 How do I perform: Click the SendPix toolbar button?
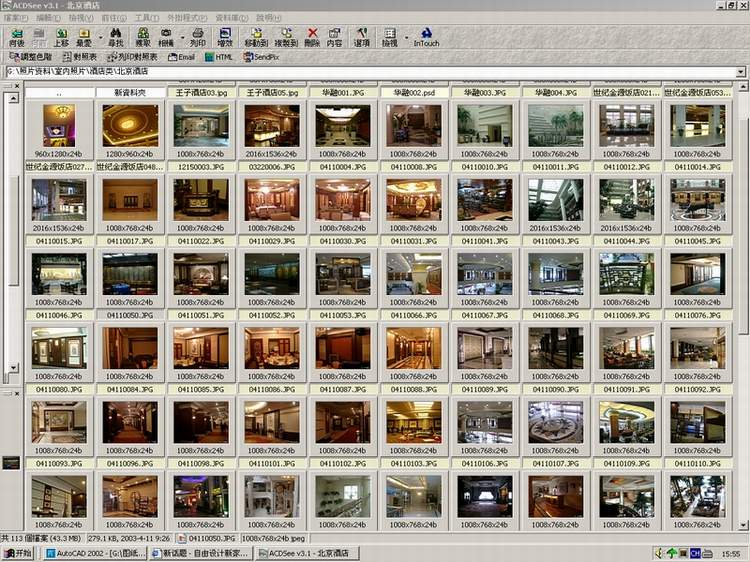click(x=261, y=57)
